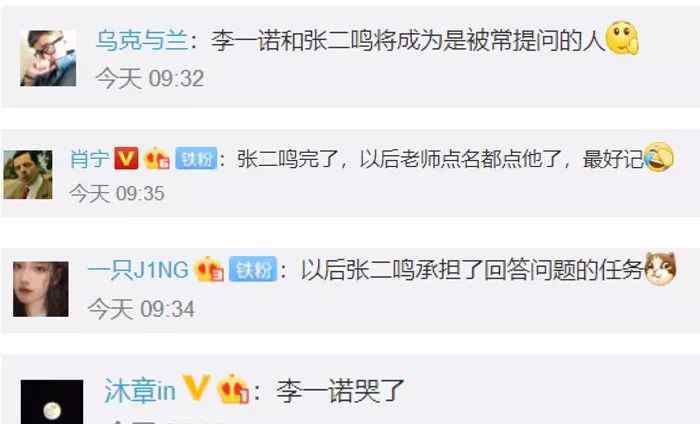
Task: Click crown membership badge beside 沐章in
Action: (233, 389)
